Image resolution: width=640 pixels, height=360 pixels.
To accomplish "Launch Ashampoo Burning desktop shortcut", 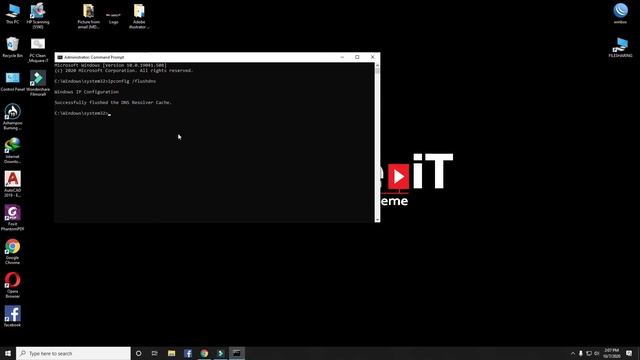I will point(13,117).
